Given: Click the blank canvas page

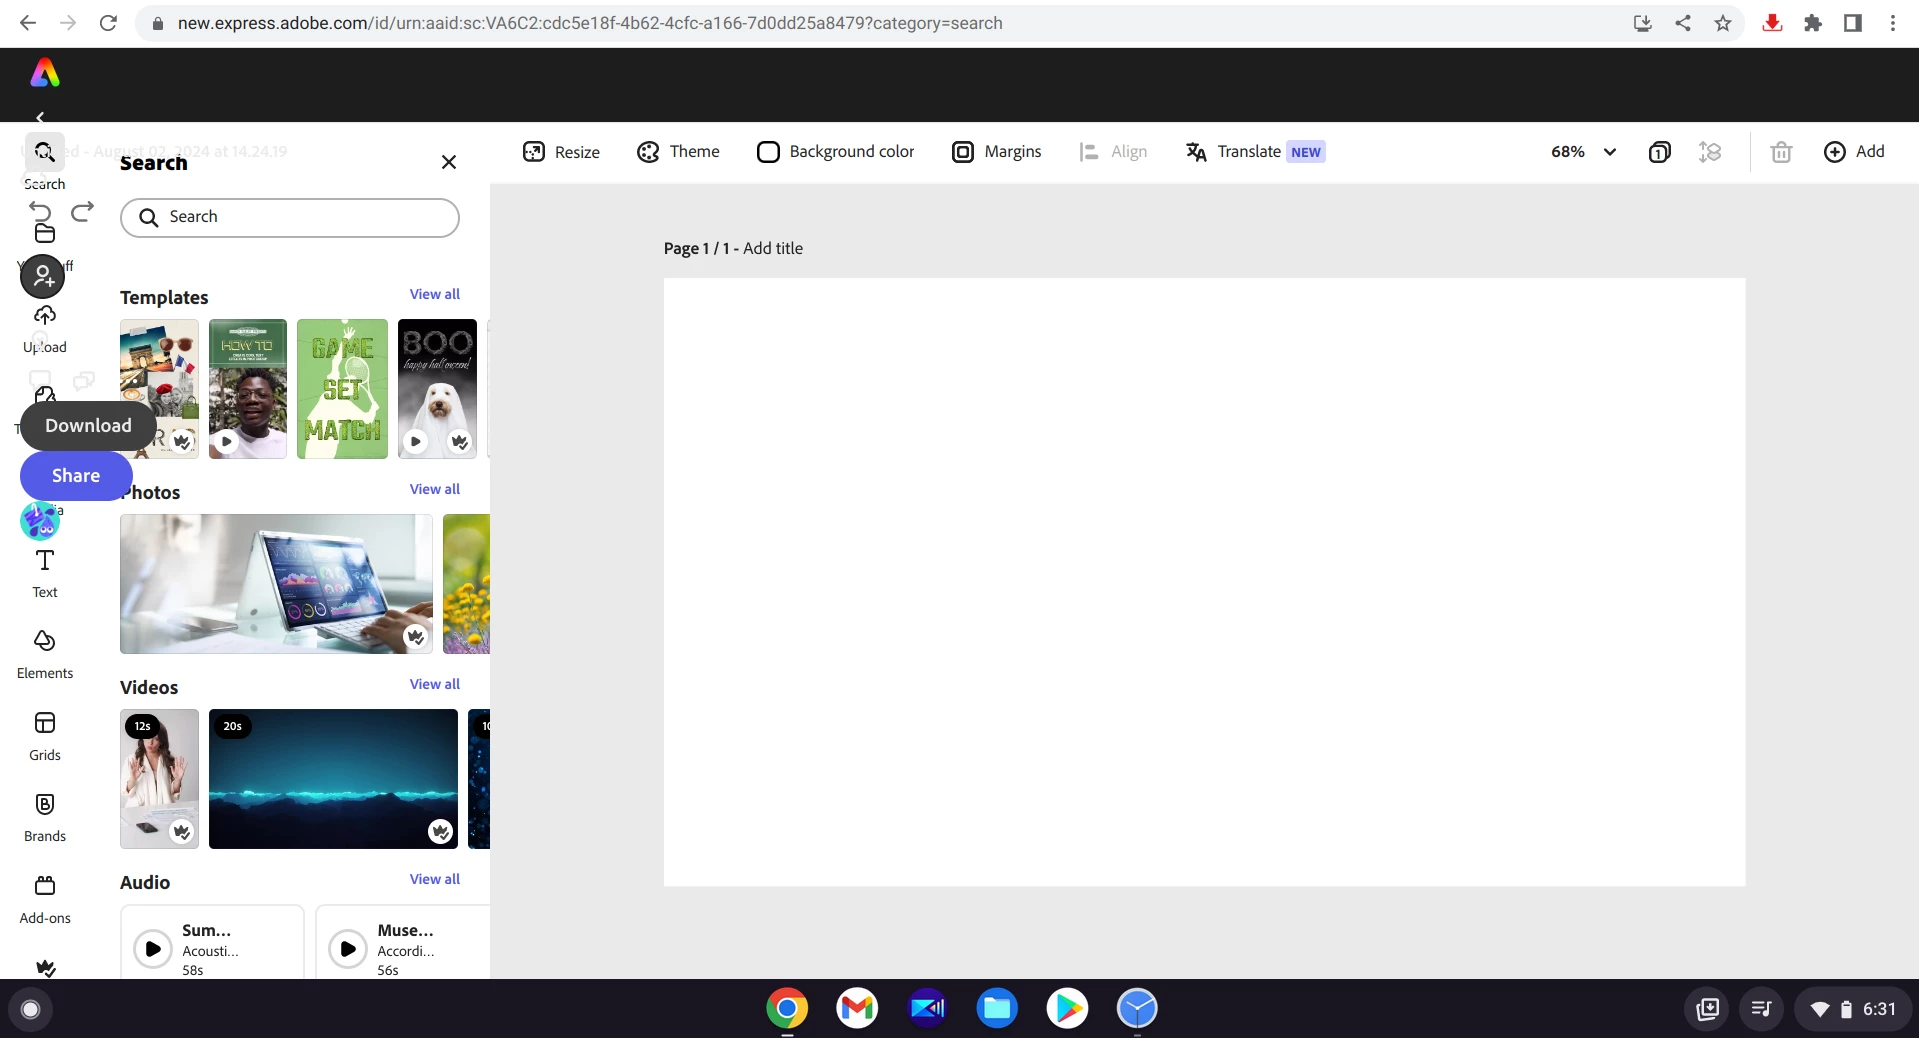Looking at the screenshot, I should 1204,582.
